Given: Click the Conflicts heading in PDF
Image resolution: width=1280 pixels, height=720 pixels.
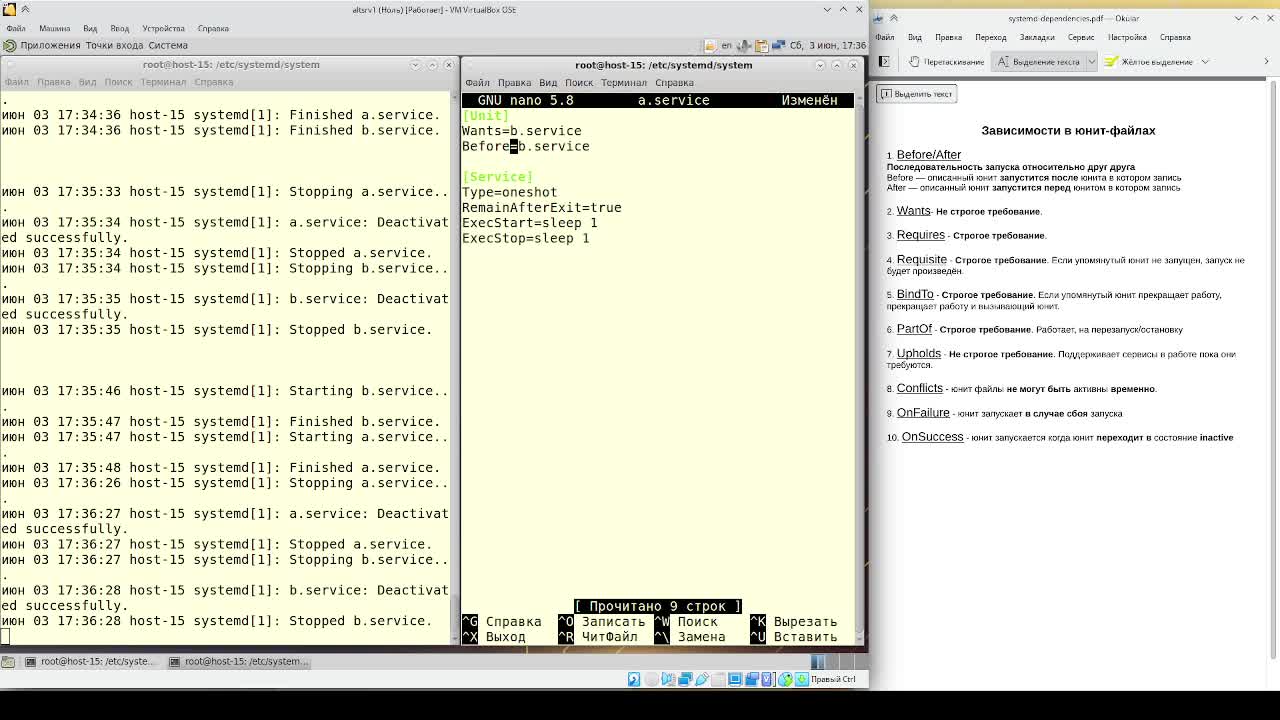Looking at the screenshot, I should point(919,388).
